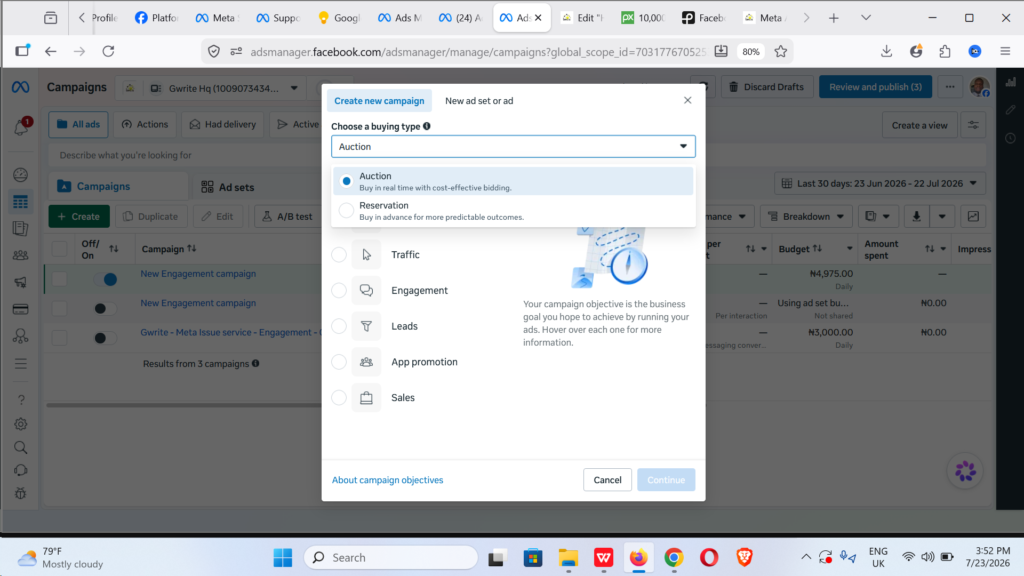Click the Cancel button in dialog
Screen dimensions: 1024x576
pyautogui.click(x=607, y=480)
